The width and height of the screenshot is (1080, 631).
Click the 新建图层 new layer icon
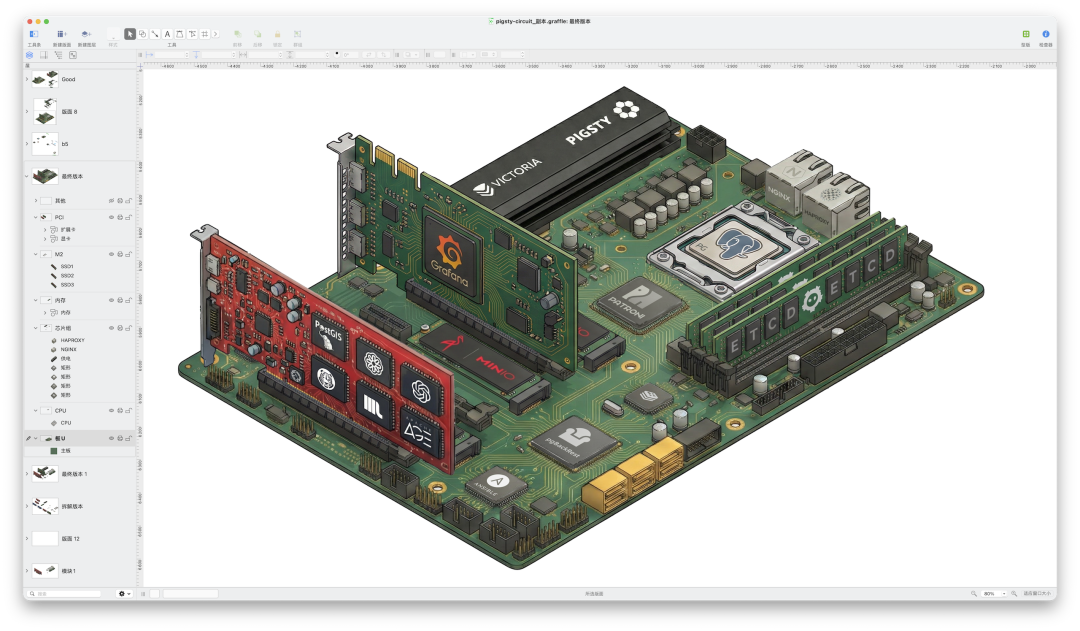86,34
